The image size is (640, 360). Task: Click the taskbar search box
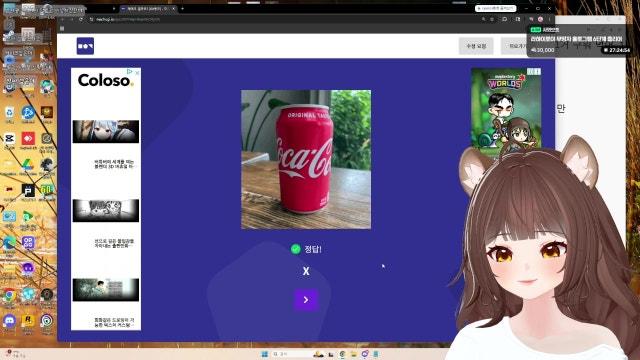(291, 354)
